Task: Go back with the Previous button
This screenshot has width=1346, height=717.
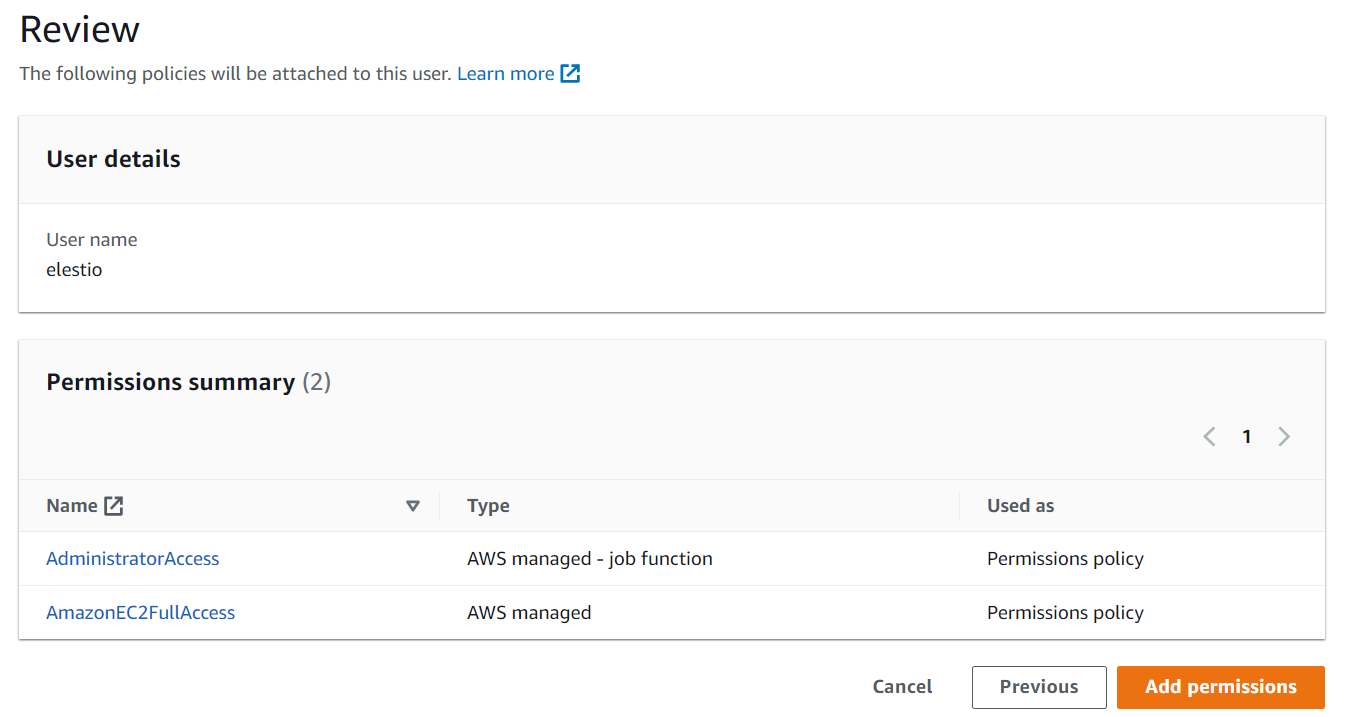Action: (1039, 687)
